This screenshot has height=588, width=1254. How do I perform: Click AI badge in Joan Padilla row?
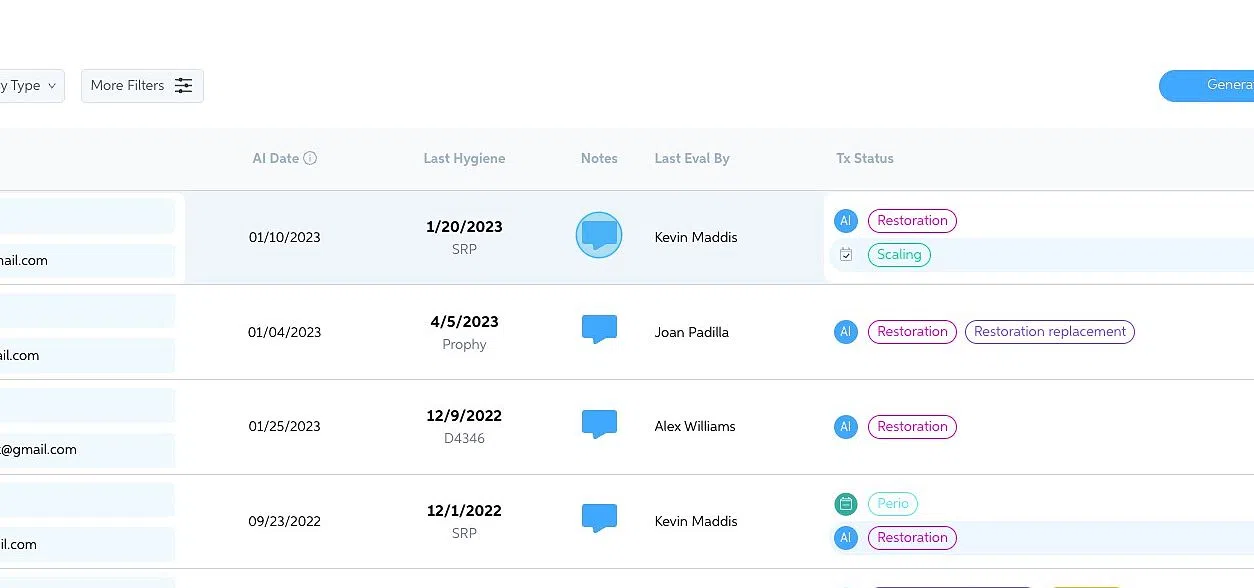[845, 332]
